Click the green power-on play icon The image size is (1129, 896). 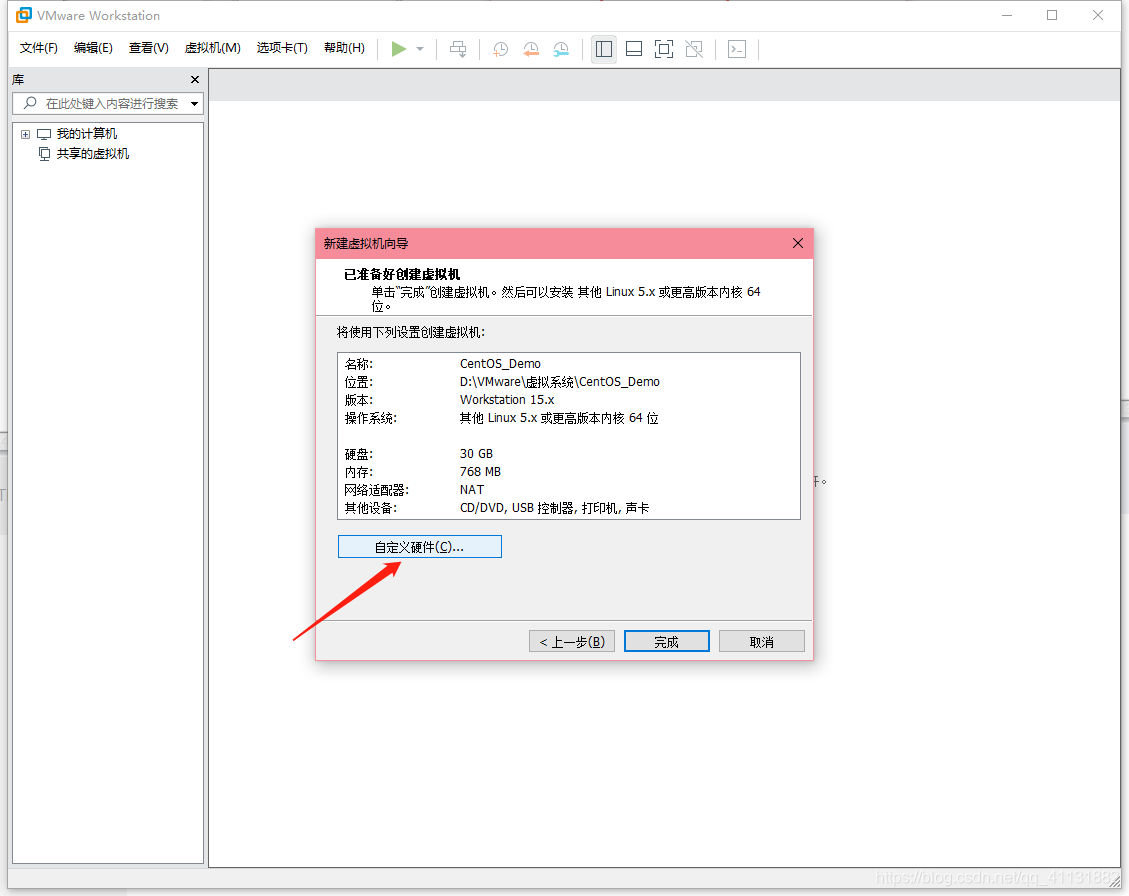398,49
